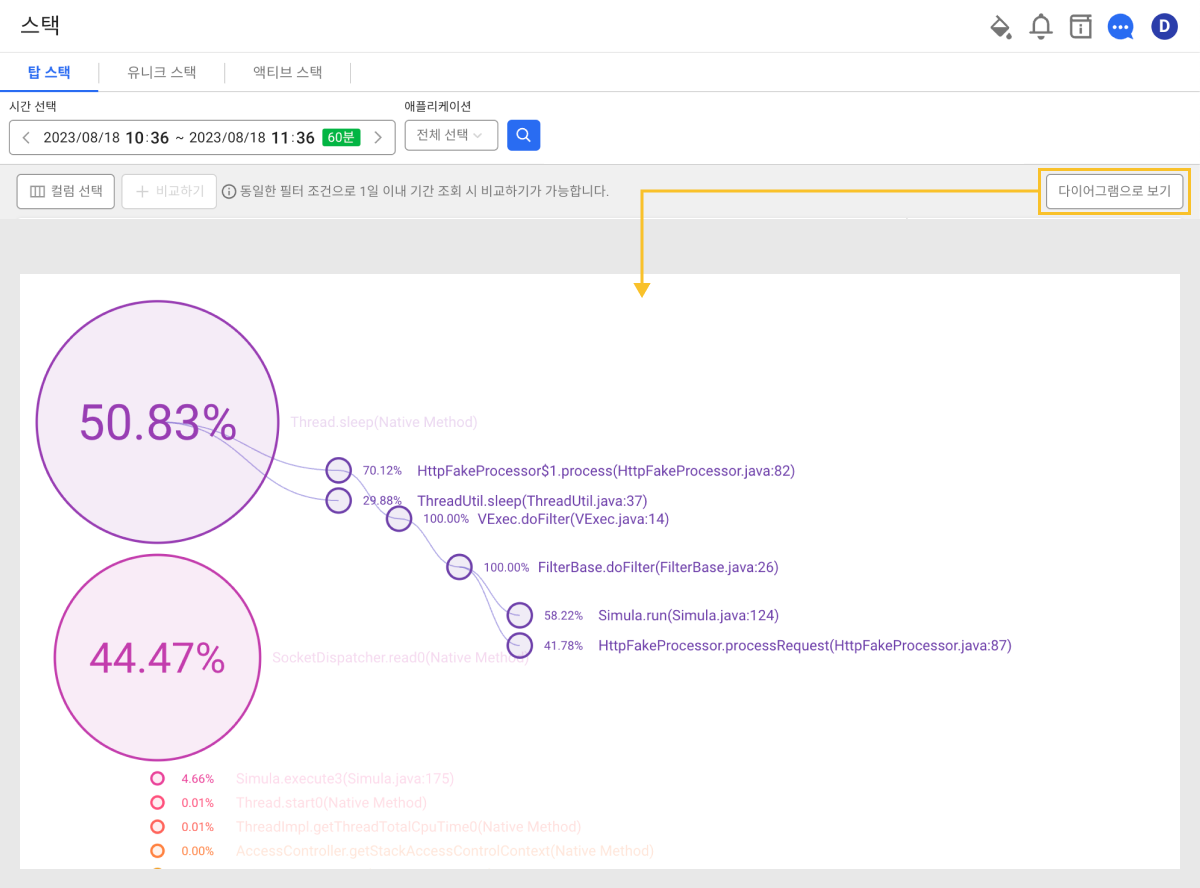Click the 다이어그램으로 보기 button
1200x888 pixels.
1114,191
